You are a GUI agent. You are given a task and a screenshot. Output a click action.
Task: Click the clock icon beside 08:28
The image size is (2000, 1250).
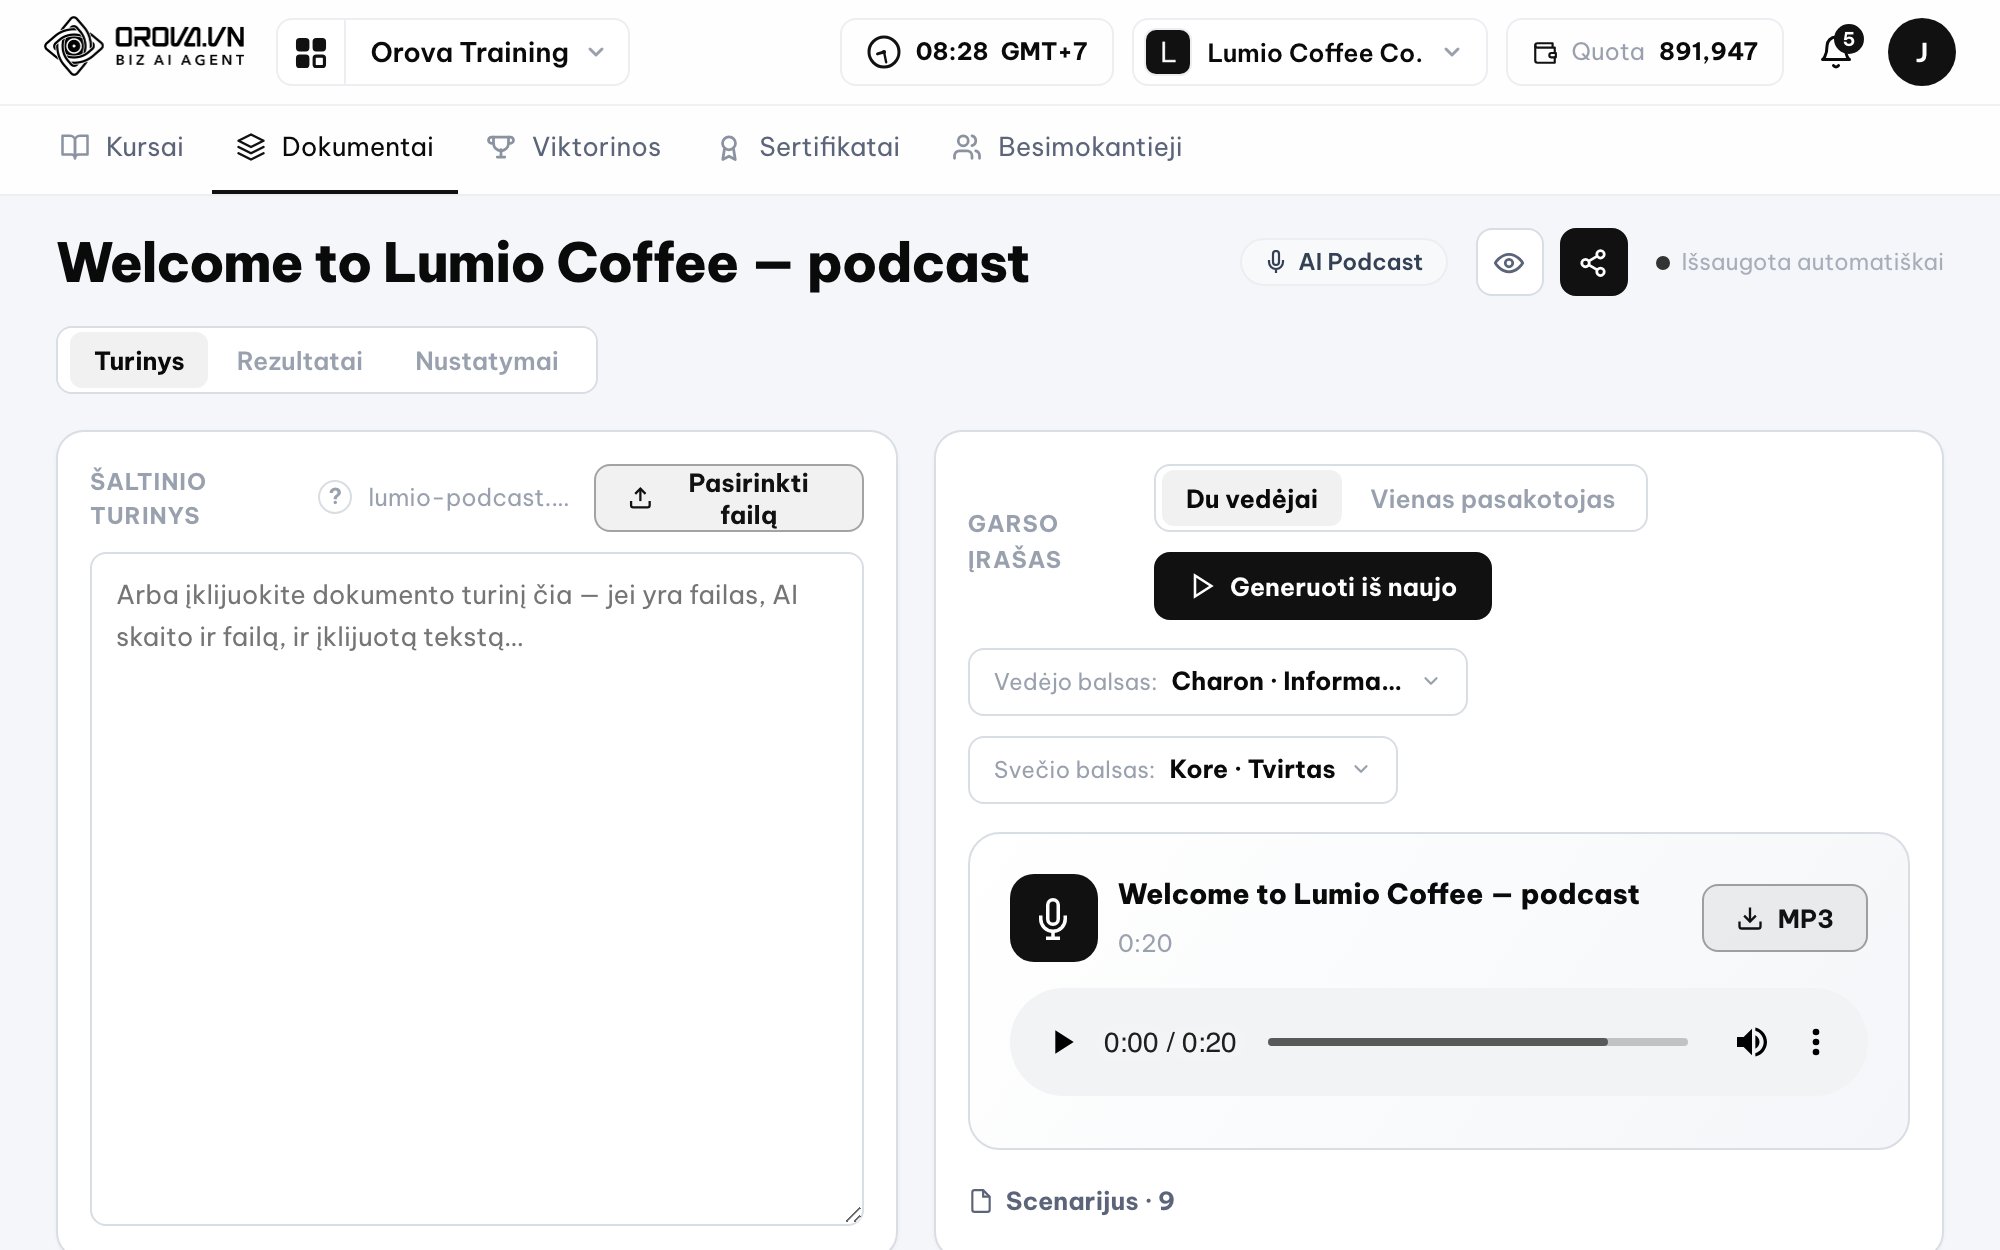coord(883,52)
